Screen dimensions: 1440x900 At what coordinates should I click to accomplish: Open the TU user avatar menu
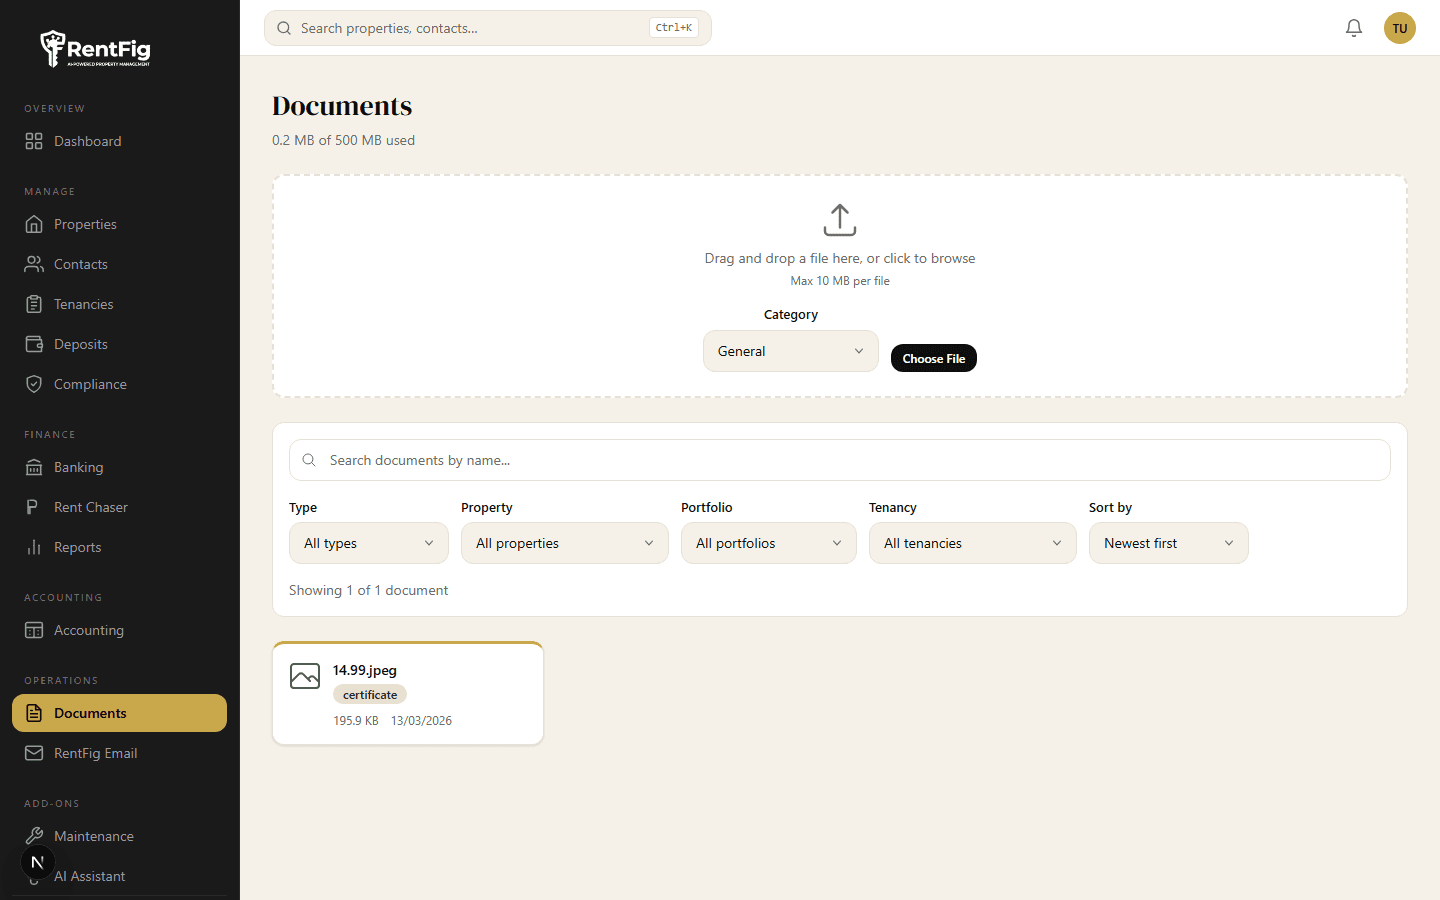(x=1400, y=28)
